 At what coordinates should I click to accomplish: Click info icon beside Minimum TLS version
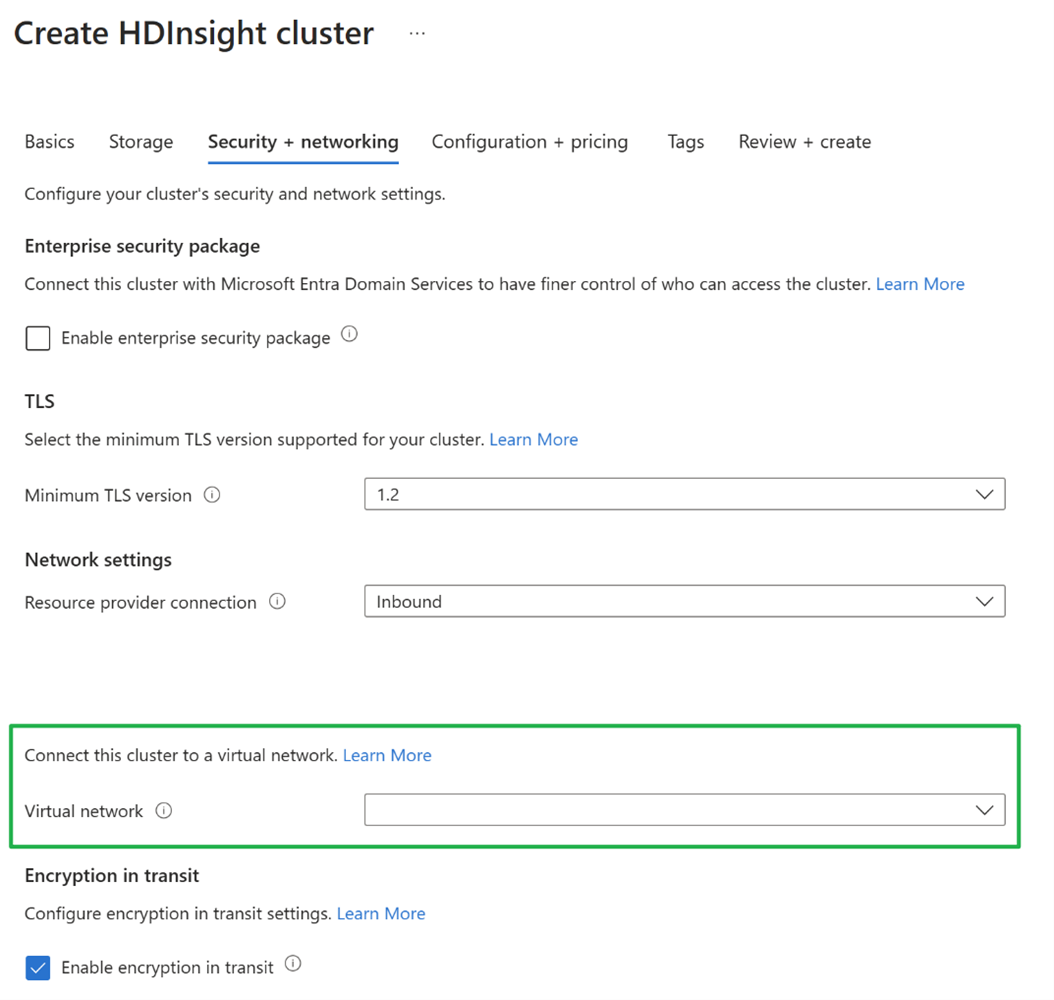click(x=212, y=494)
